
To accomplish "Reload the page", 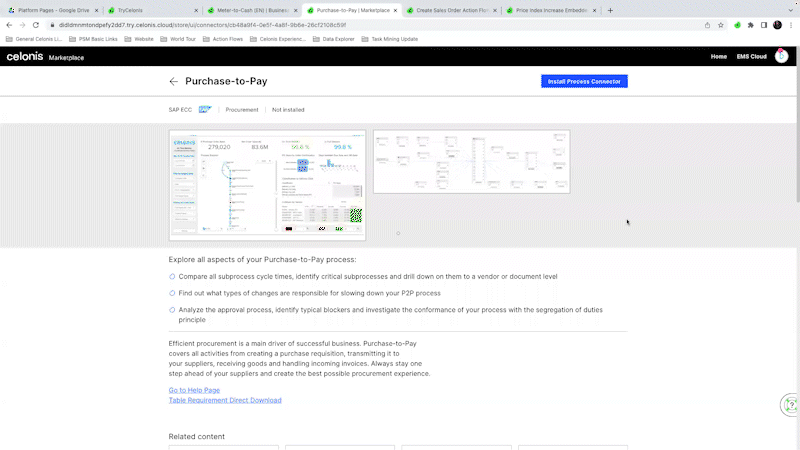I will pyautogui.click(x=36, y=25).
